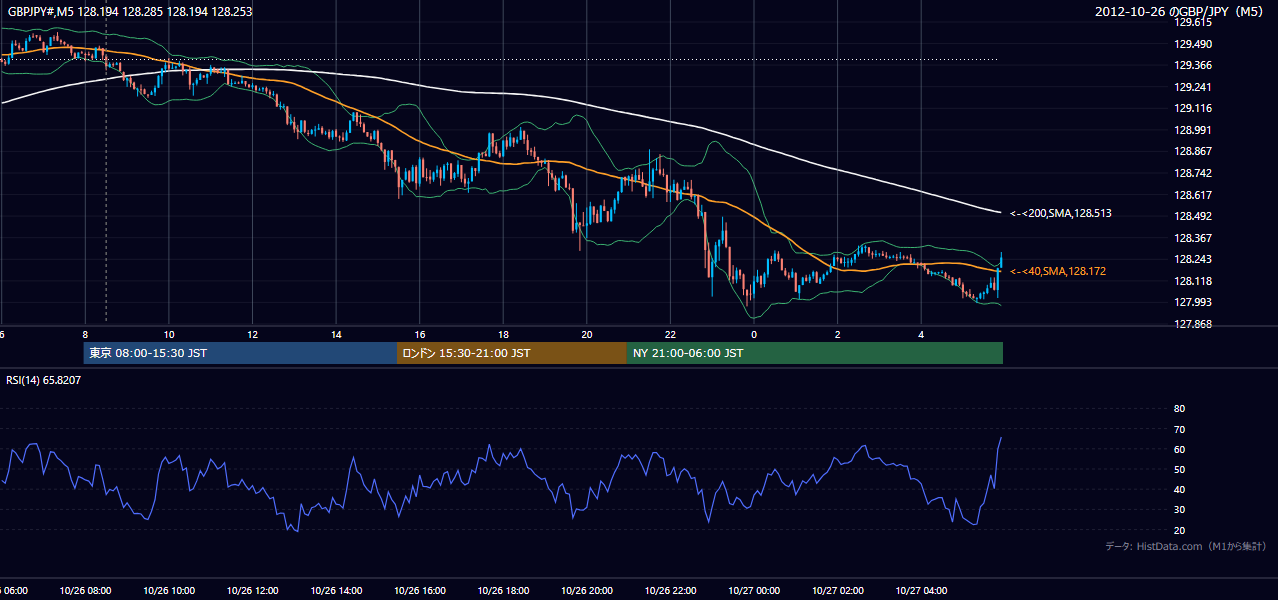The image size is (1278, 600).
Task: Click hour marker 12 under price chart
Action: (253, 334)
